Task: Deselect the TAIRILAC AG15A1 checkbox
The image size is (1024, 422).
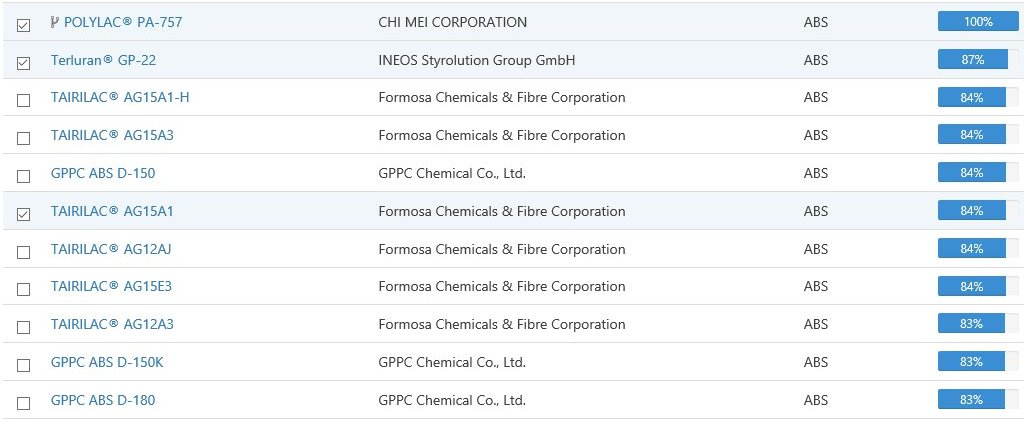Action: click(x=24, y=213)
